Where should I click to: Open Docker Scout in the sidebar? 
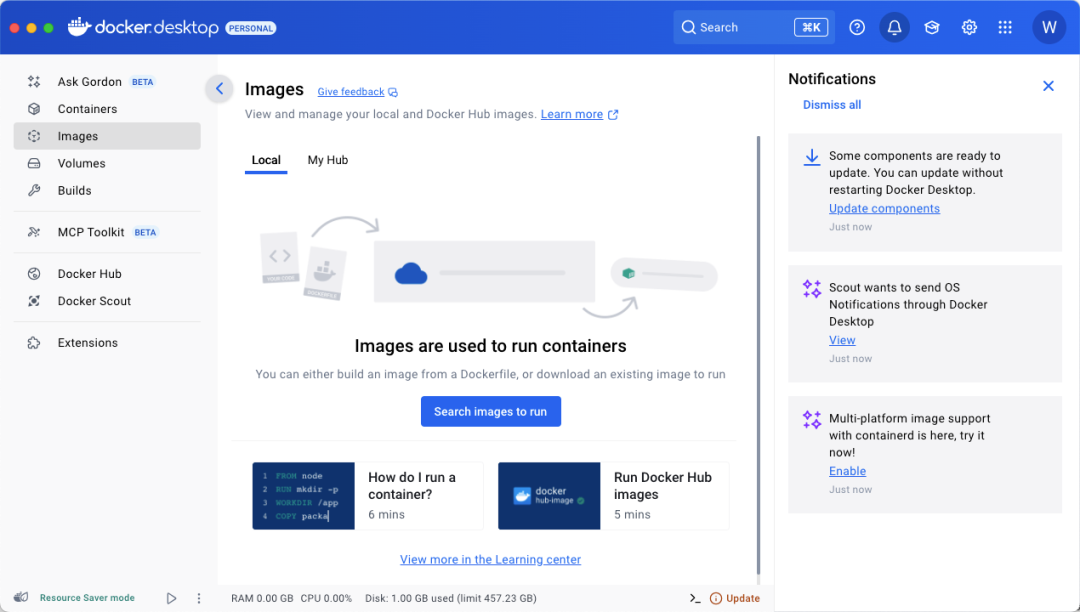pos(94,301)
